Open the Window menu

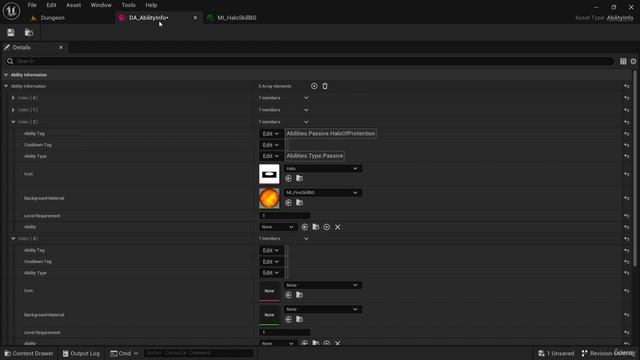(x=101, y=5)
